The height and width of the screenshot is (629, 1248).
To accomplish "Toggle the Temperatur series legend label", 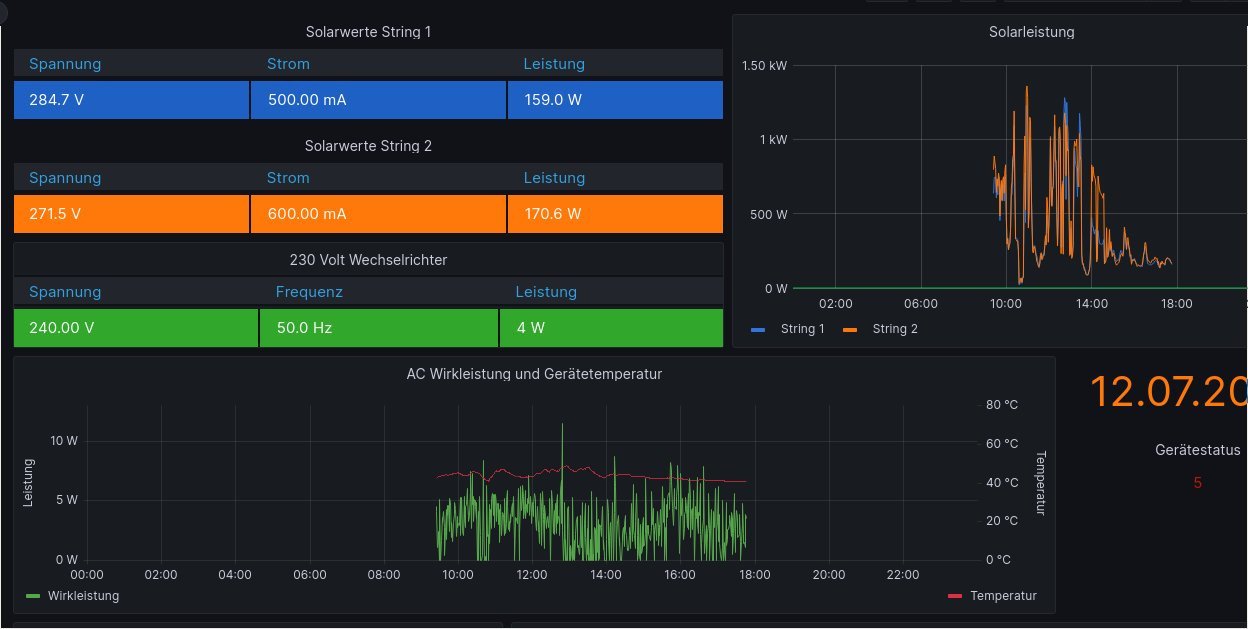I will (1003, 596).
